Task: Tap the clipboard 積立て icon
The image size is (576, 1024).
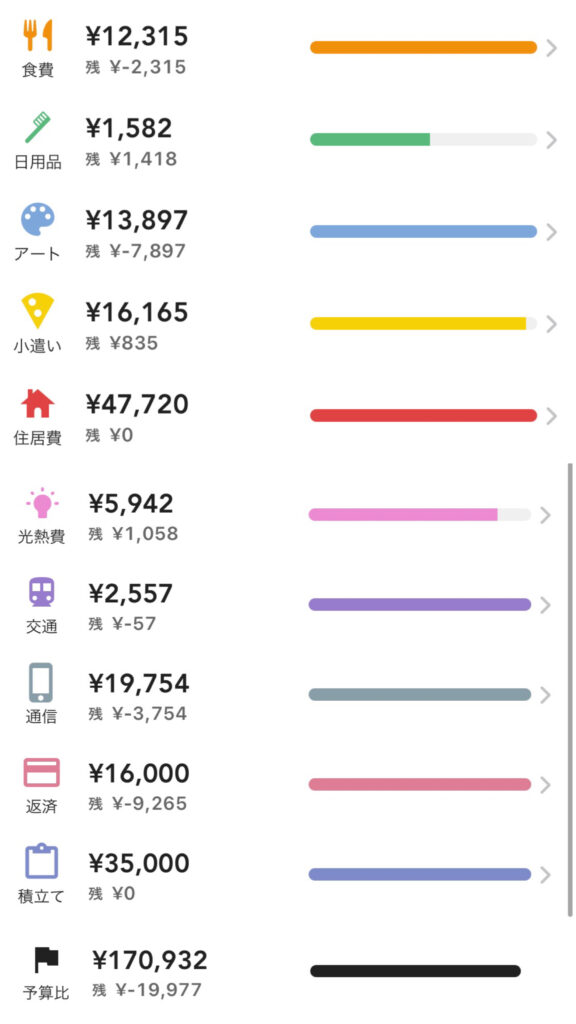Action: click(x=42, y=862)
